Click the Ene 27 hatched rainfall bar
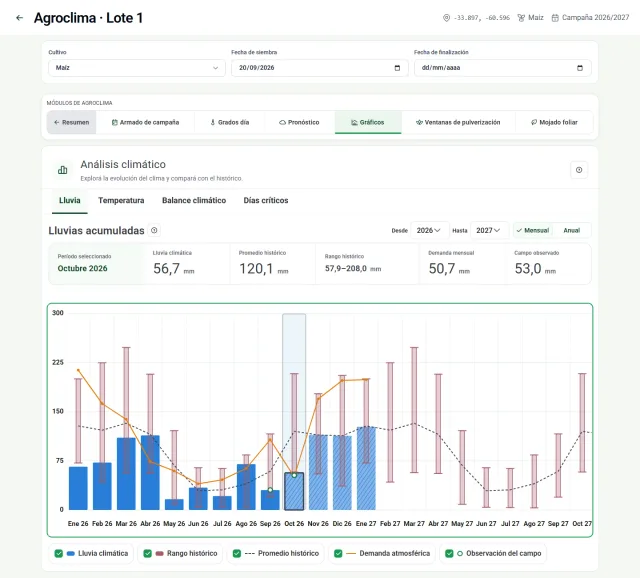This screenshot has width=640, height=578. click(366, 469)
